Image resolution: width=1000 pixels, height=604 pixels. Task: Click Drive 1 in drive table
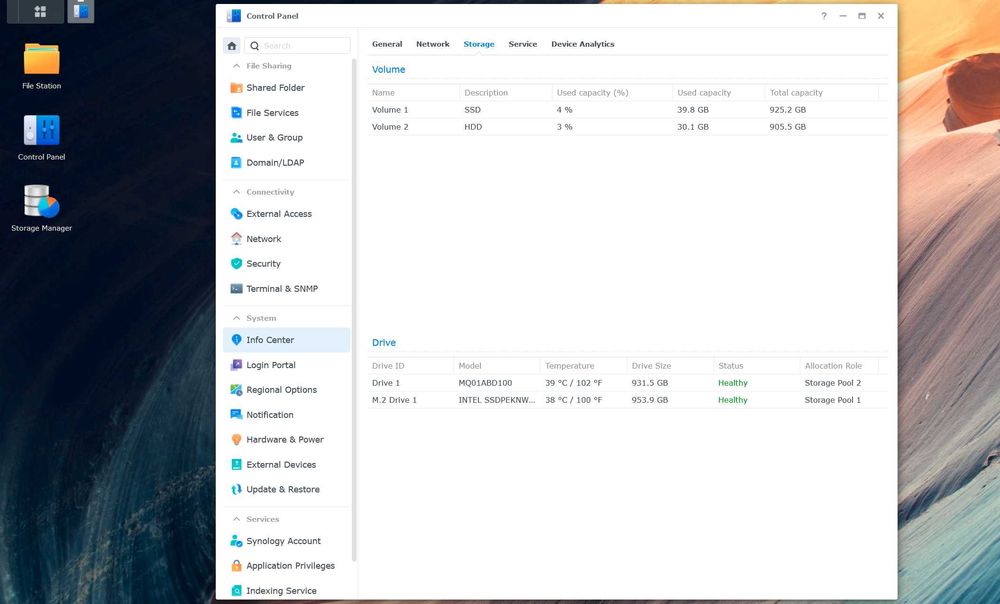[386, 383]
